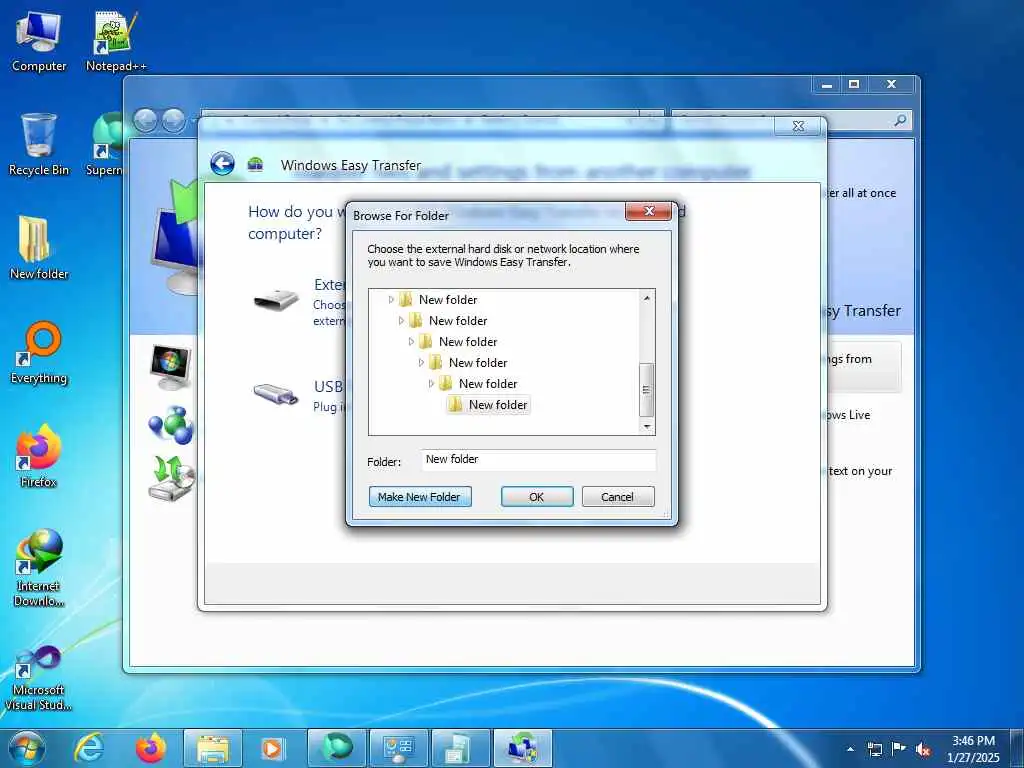Click the 'Browse For Folder' title text
Viewport: 1024px width, 768px height.
pyautogui.click(x=401, y=216)
